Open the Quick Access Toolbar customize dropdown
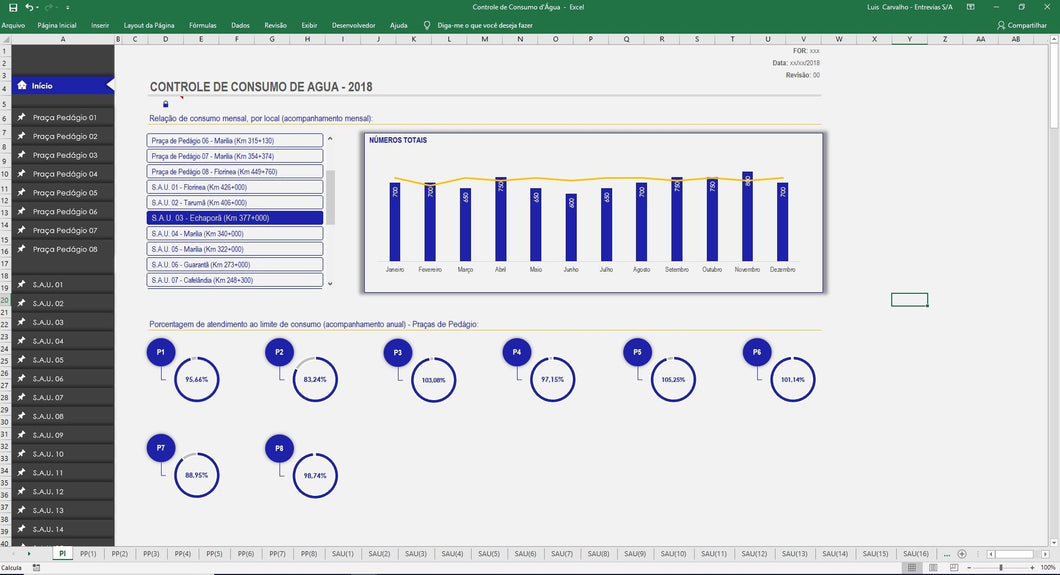 (x=68, y=7)
